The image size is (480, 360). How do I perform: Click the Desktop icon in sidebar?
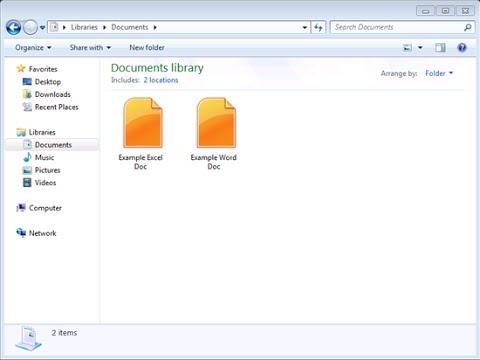[27, 82]
